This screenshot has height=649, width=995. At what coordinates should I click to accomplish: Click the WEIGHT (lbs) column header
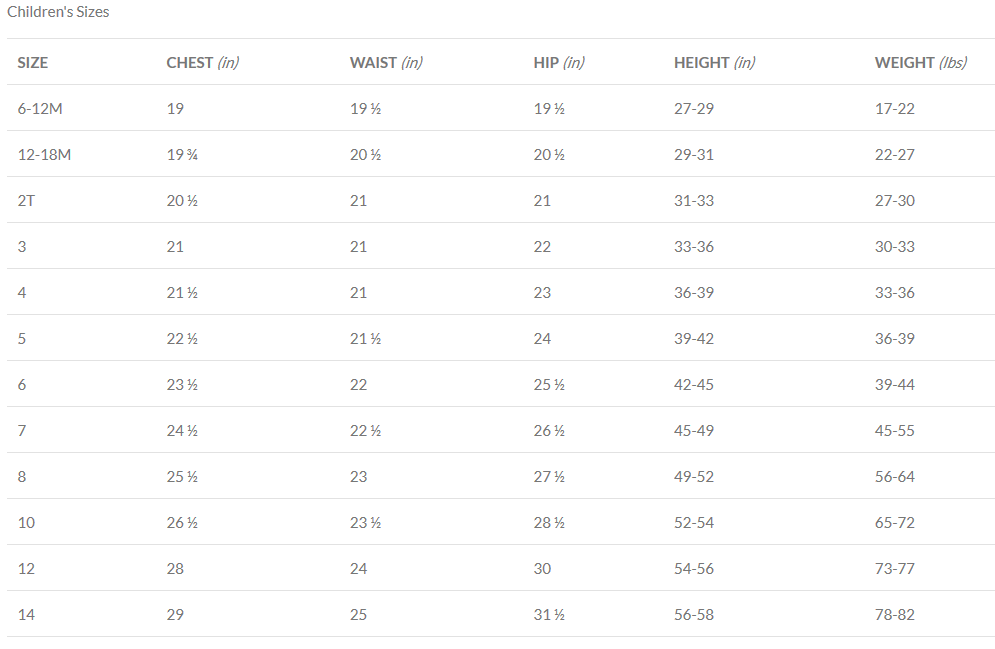(920, 62)
